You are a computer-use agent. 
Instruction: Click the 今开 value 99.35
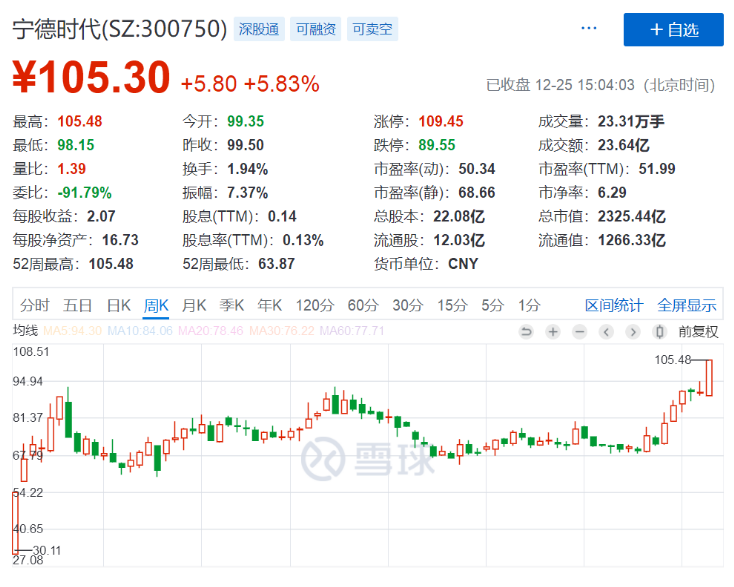coord(246,122)
